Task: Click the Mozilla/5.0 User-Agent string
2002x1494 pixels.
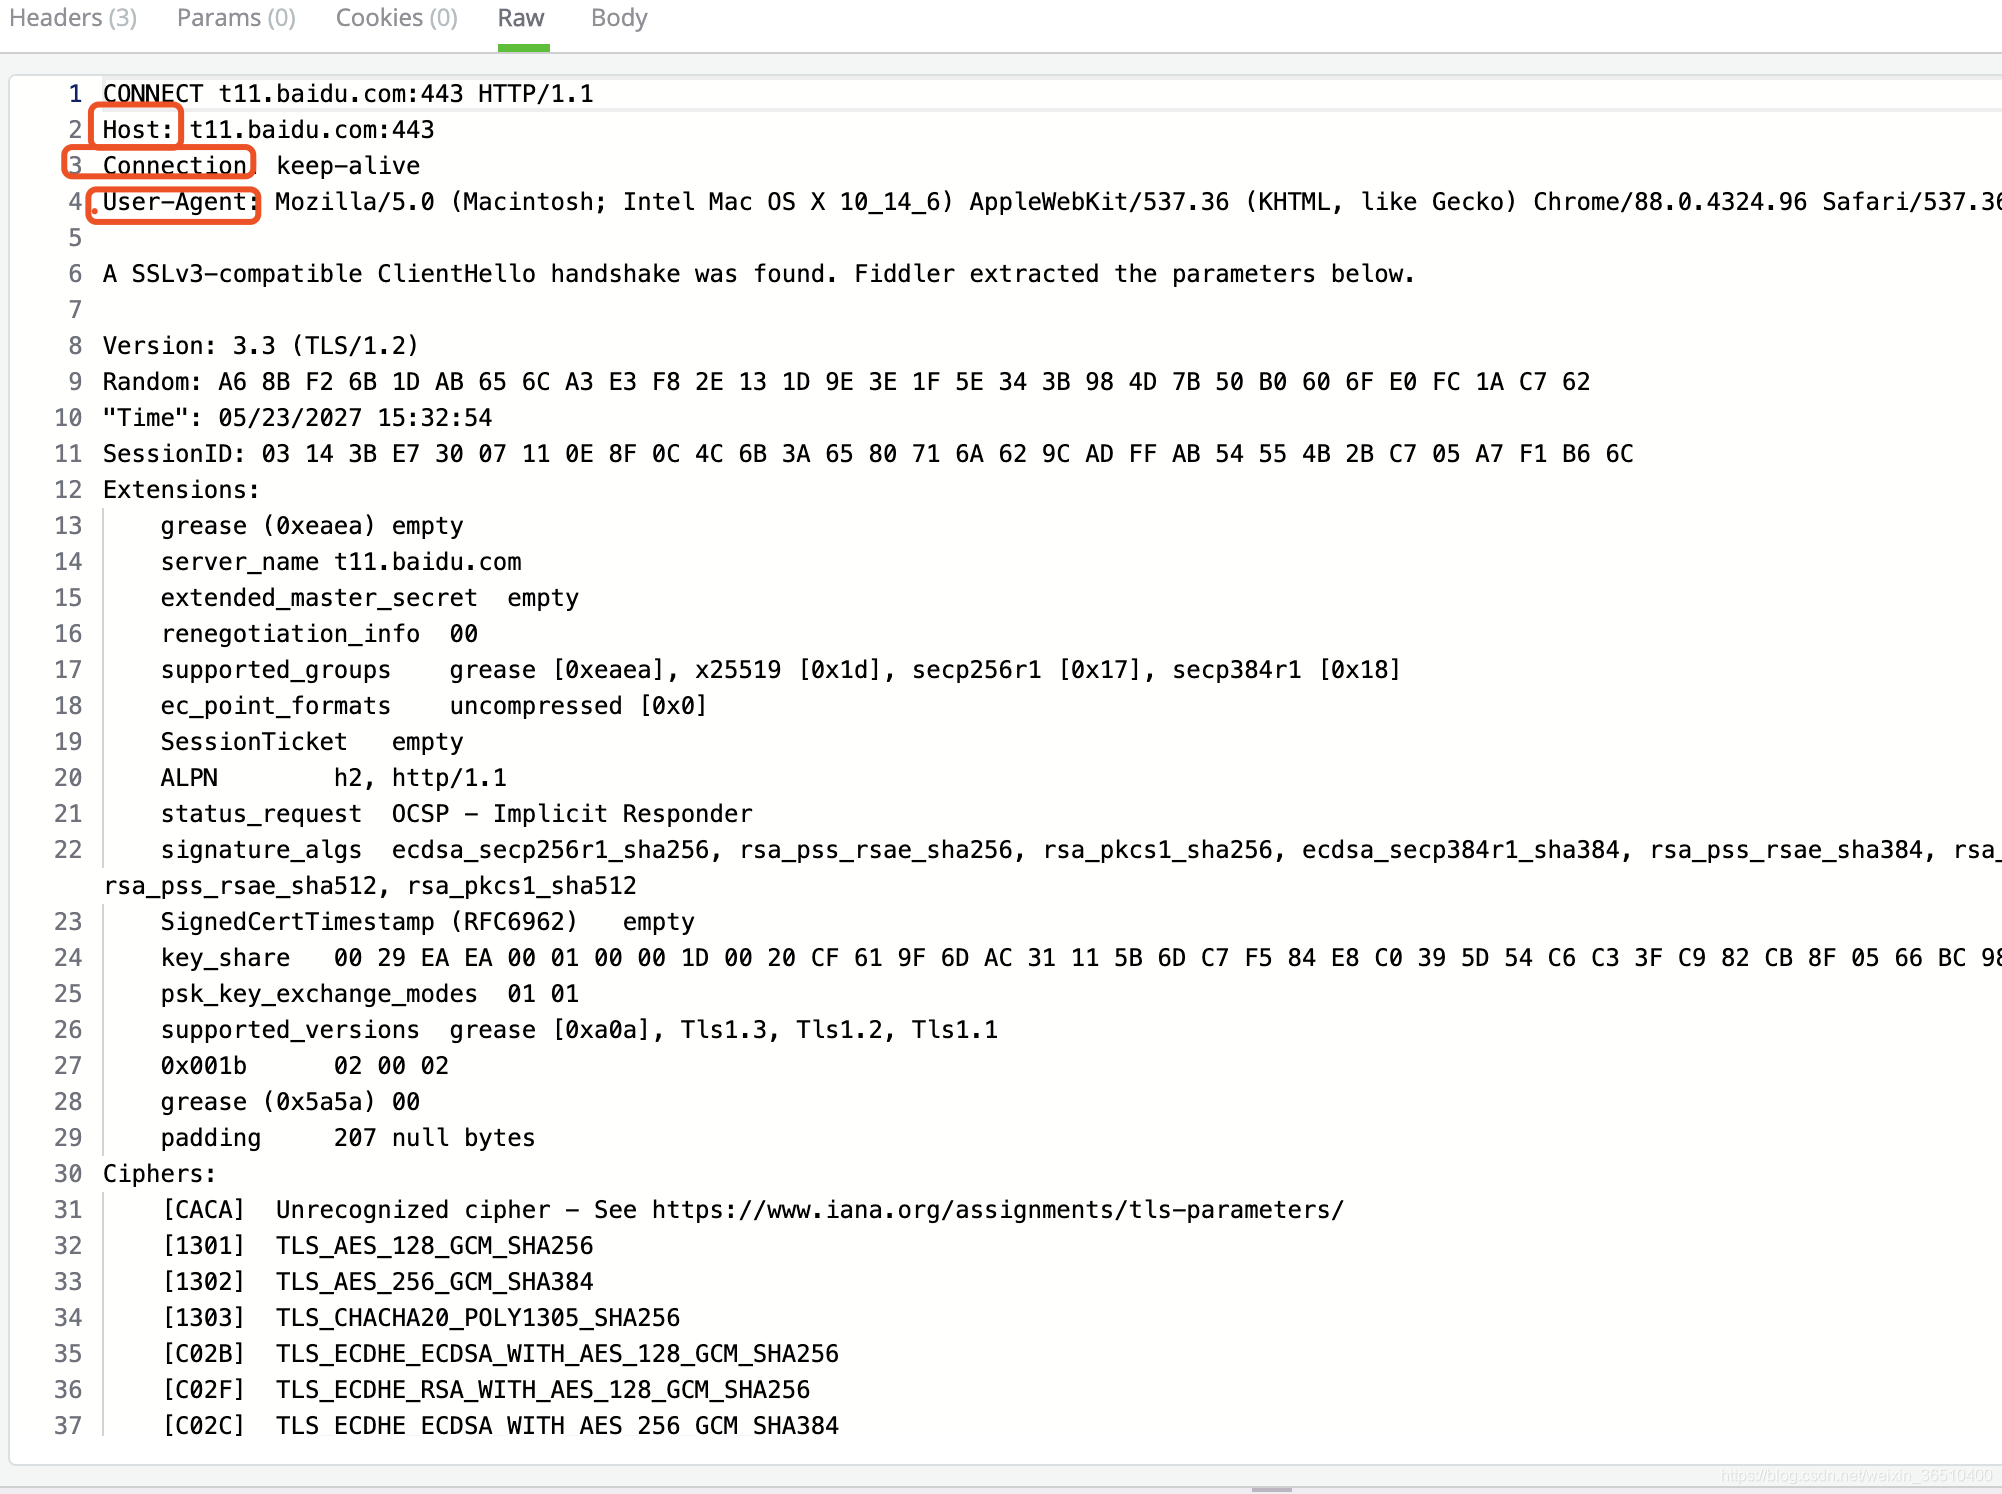Action: [1138, 202]
